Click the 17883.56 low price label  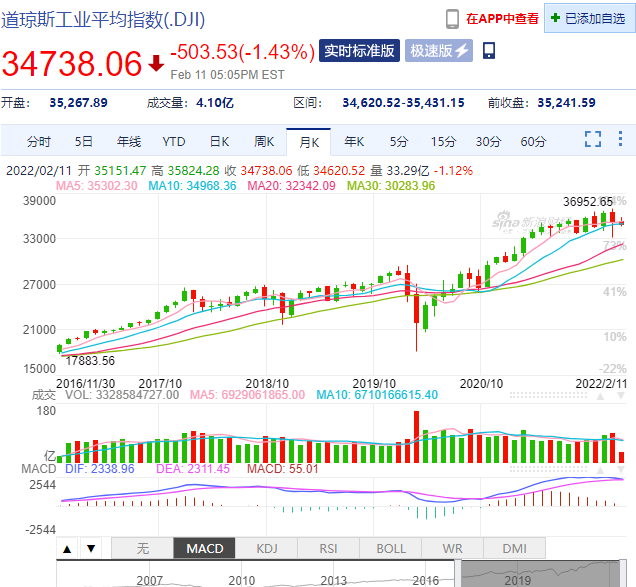90,361
